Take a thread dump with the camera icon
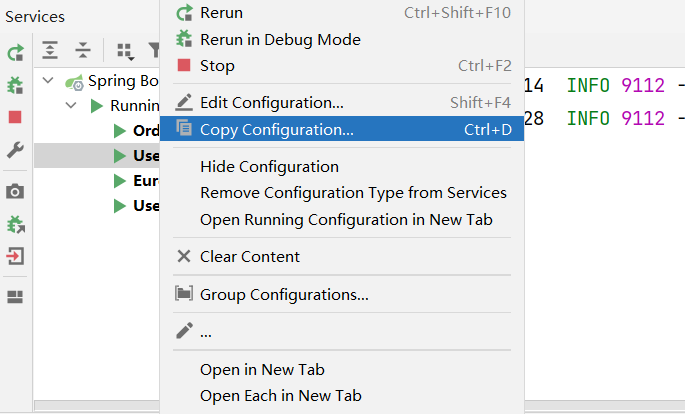This screenshot has height=414, width=685. 15,191
